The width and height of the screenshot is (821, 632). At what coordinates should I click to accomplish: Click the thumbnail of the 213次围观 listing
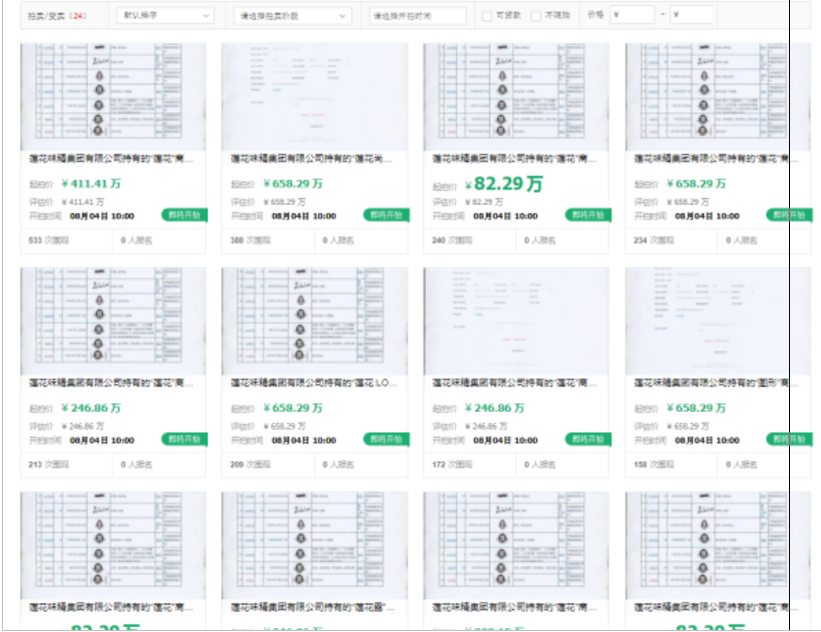pyautogui.click(x=112, y=321)
